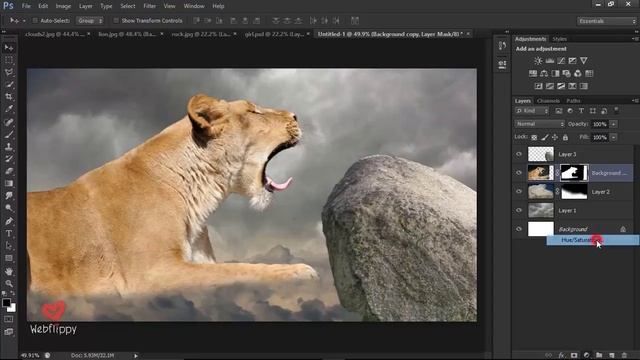Add a Photo Filter adjustment

pyautogui.click(x=567, y=73)
